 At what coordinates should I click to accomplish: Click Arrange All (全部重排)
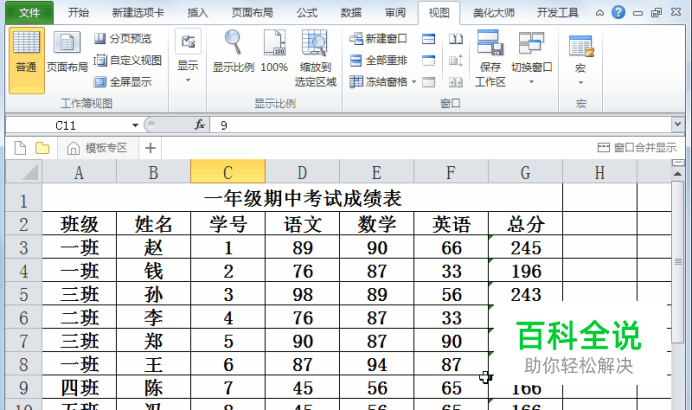[378, 60]
